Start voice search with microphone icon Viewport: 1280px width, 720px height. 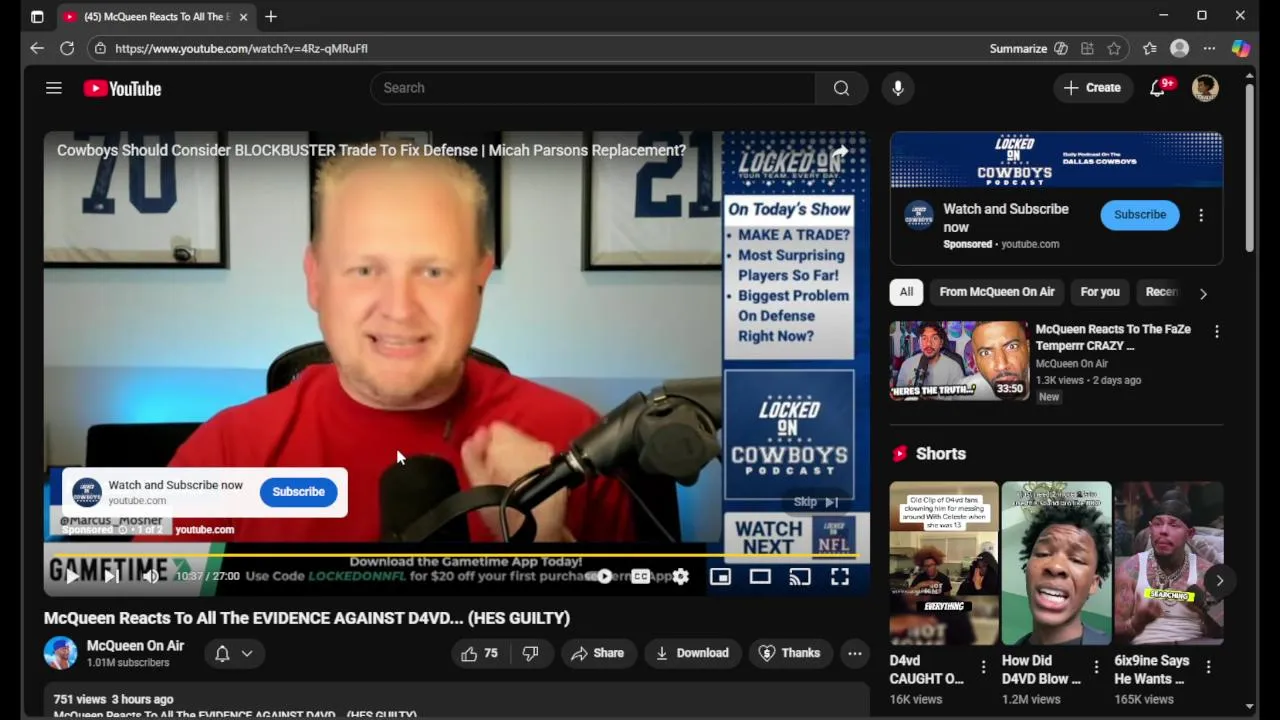pyautogui.click(x=898, y=88)
